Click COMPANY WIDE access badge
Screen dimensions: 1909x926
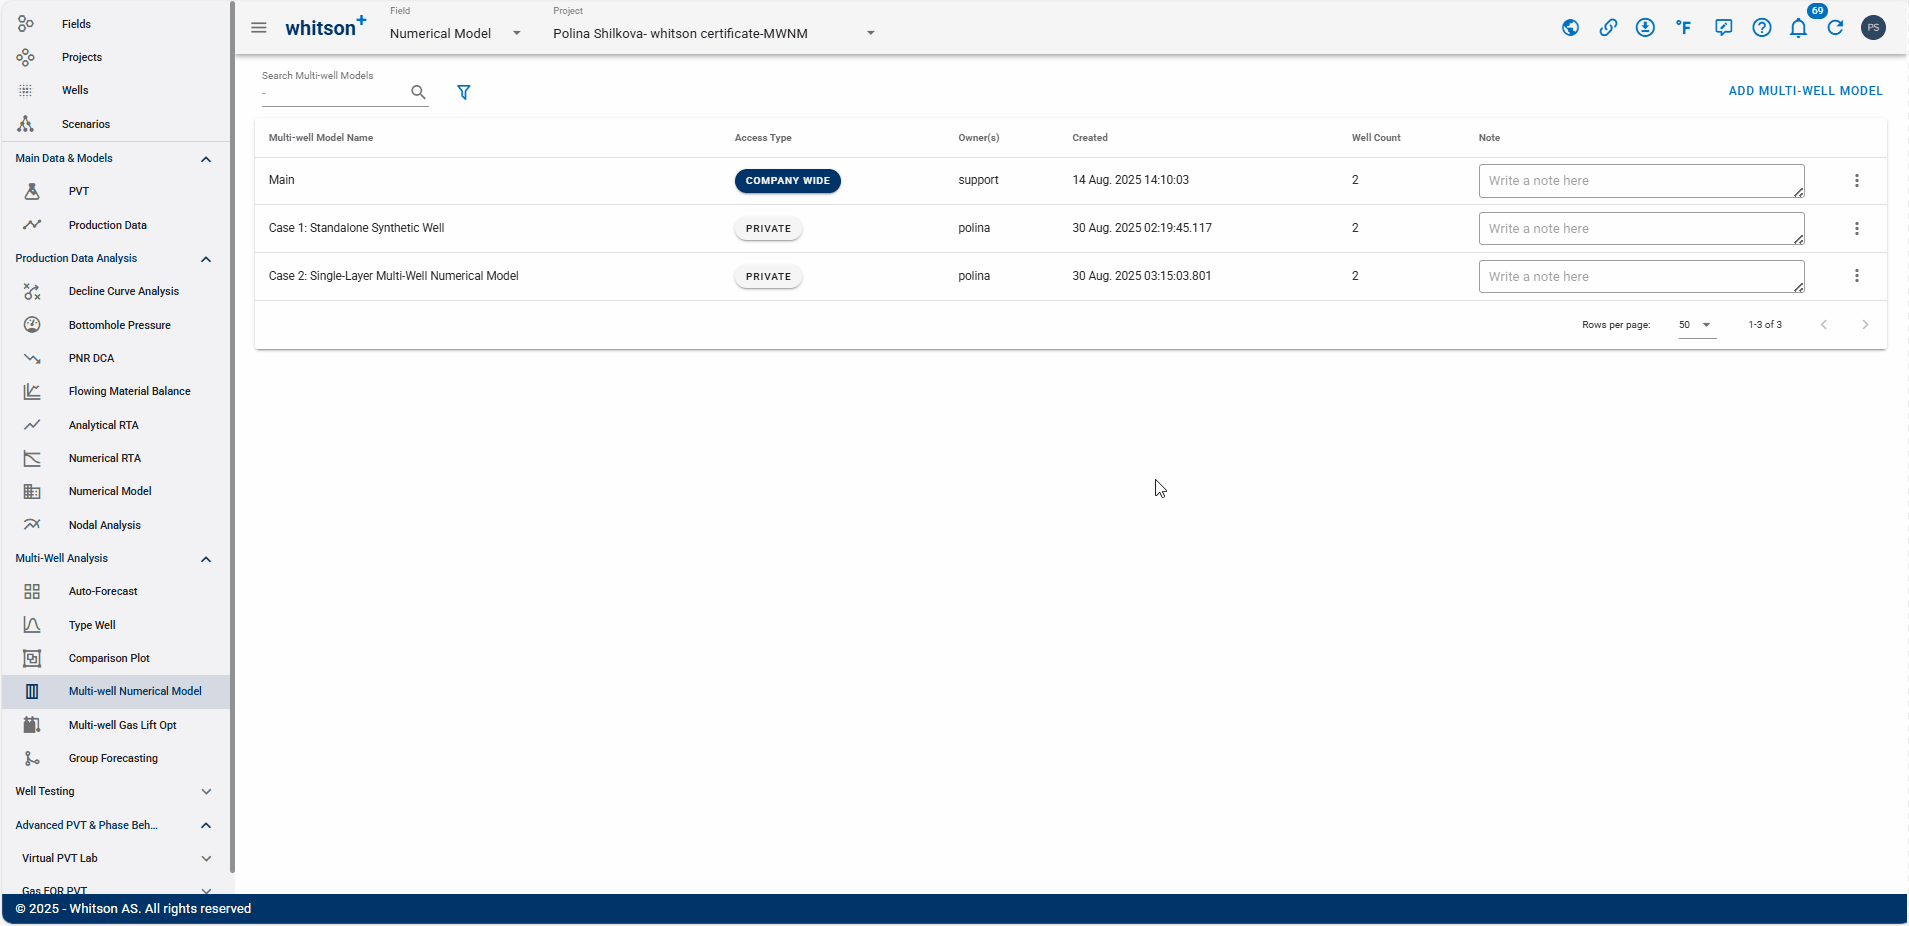pyautogui.click(x=788, y=181)
